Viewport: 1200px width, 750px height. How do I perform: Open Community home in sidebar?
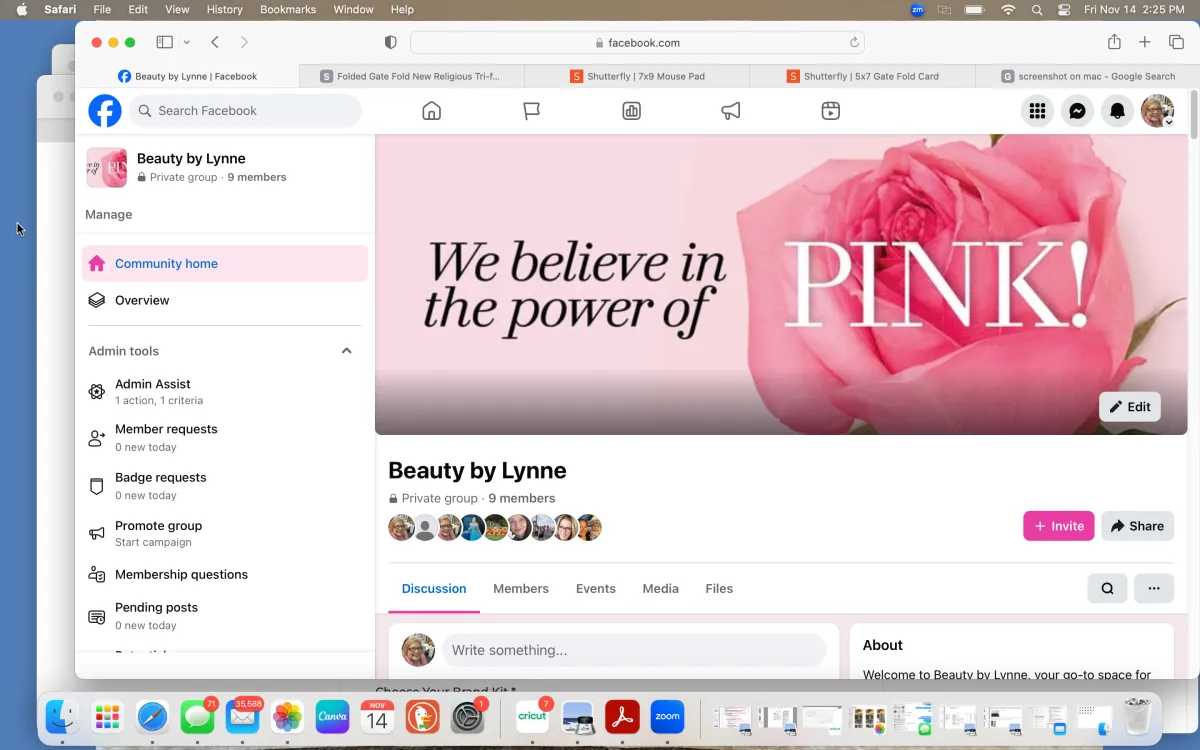[225, 264]
